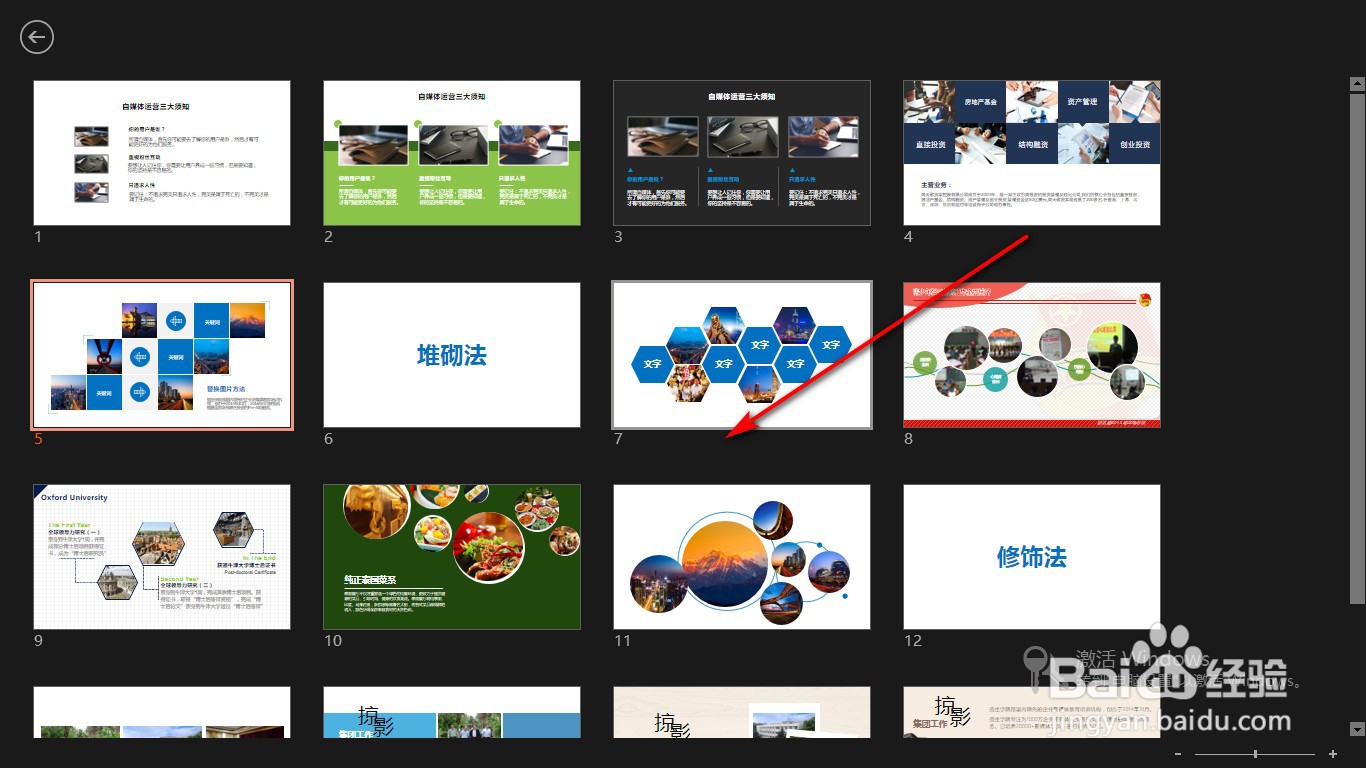Select slide 9 Oxford University
This screenshot has height=768, width=1366.
click(162, 557)
